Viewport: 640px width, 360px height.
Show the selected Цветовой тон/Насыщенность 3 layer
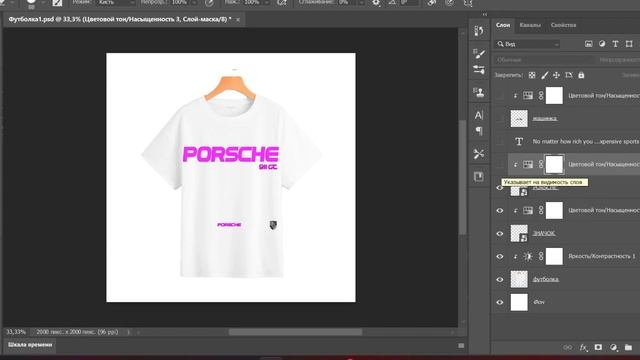coord(500,164)
